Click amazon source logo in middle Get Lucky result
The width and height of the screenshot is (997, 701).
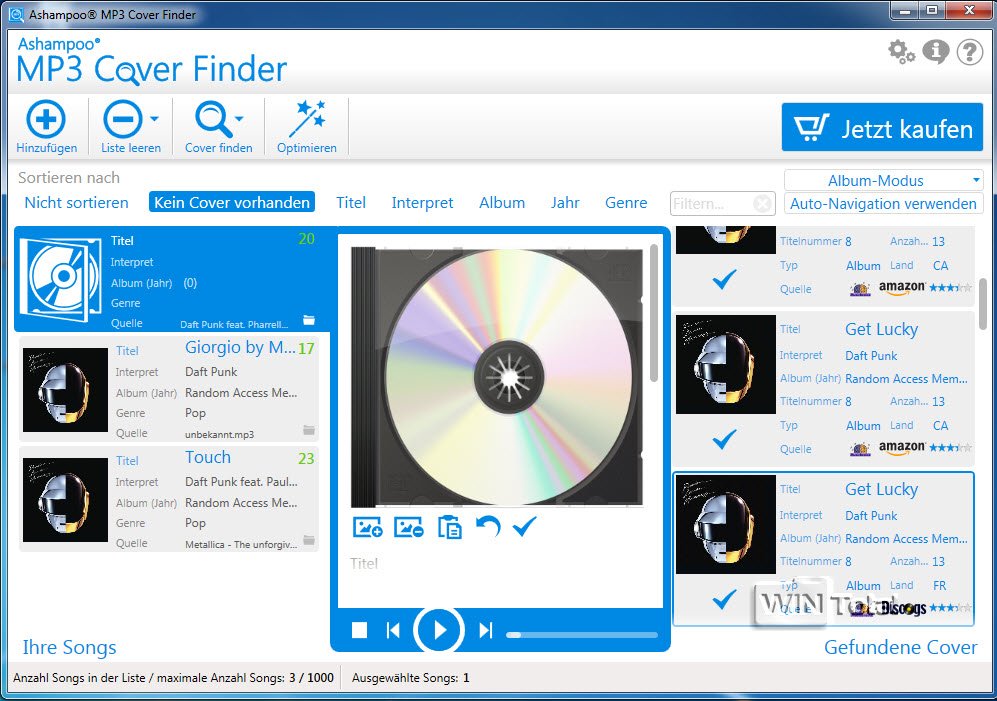tap(902, 448)
